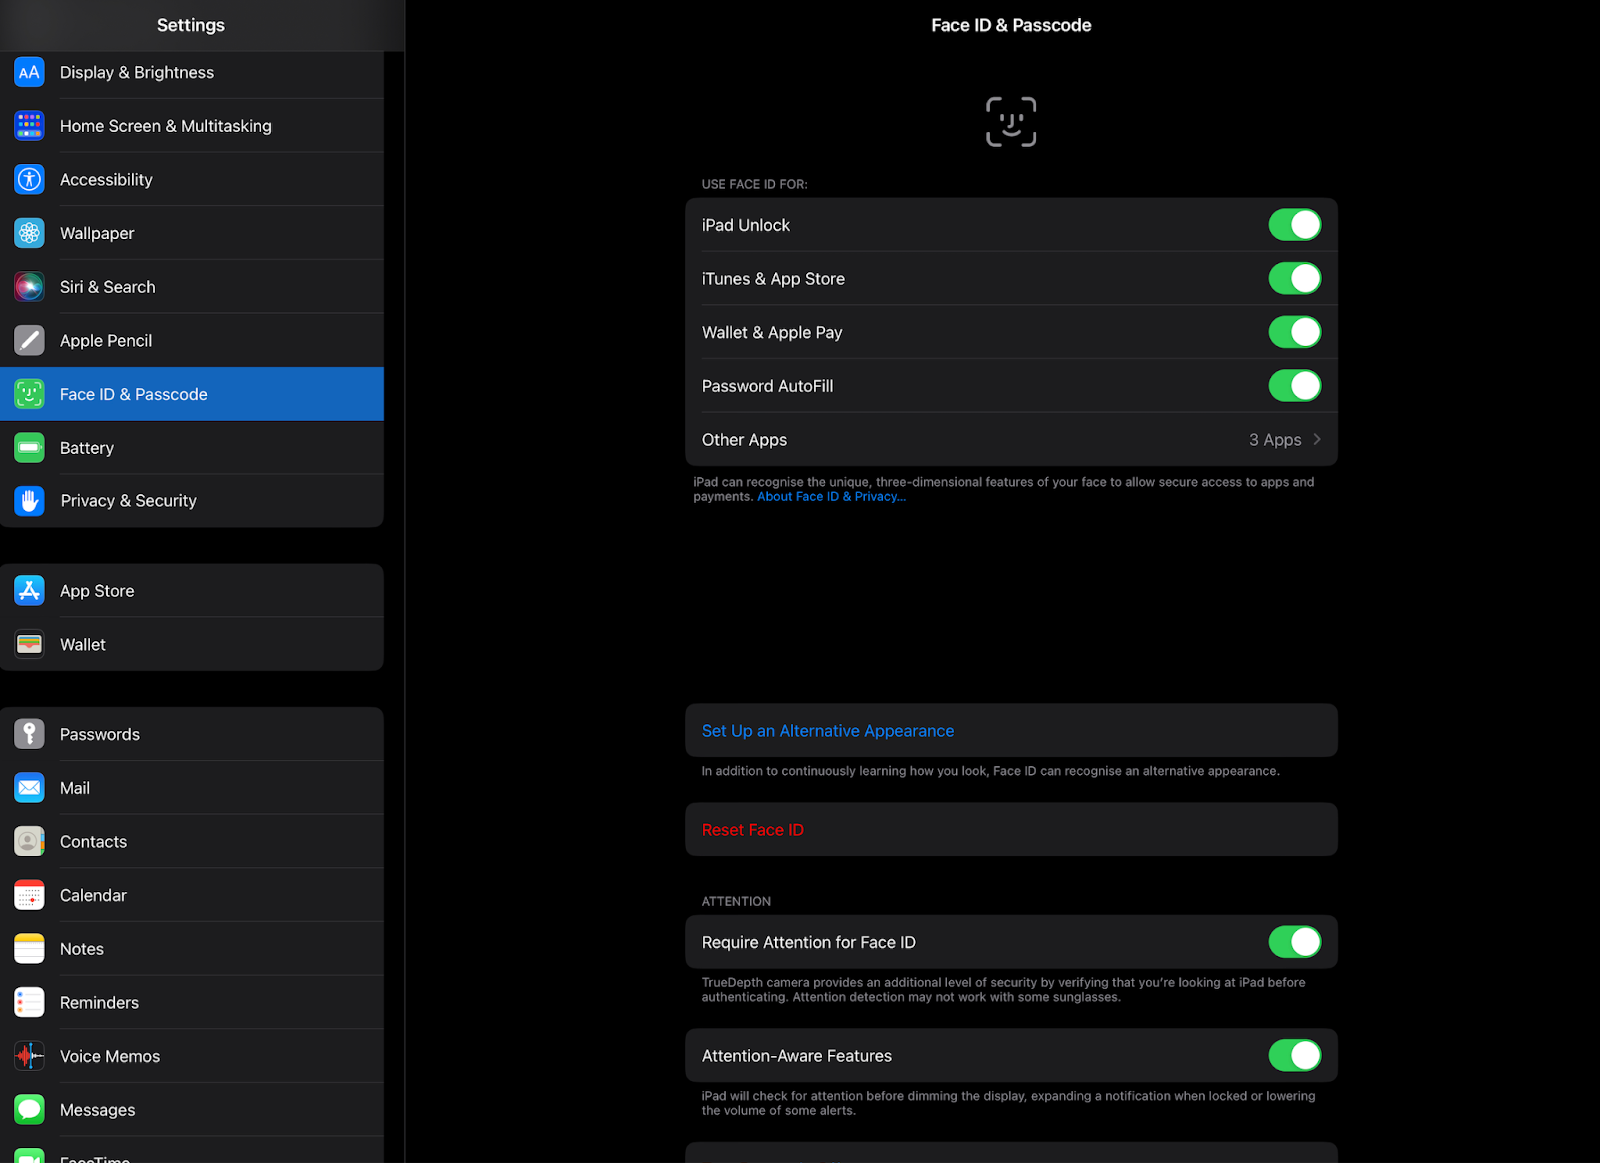Click the large Face ID glyph
The image size is (1600, 1163).
1011,122
